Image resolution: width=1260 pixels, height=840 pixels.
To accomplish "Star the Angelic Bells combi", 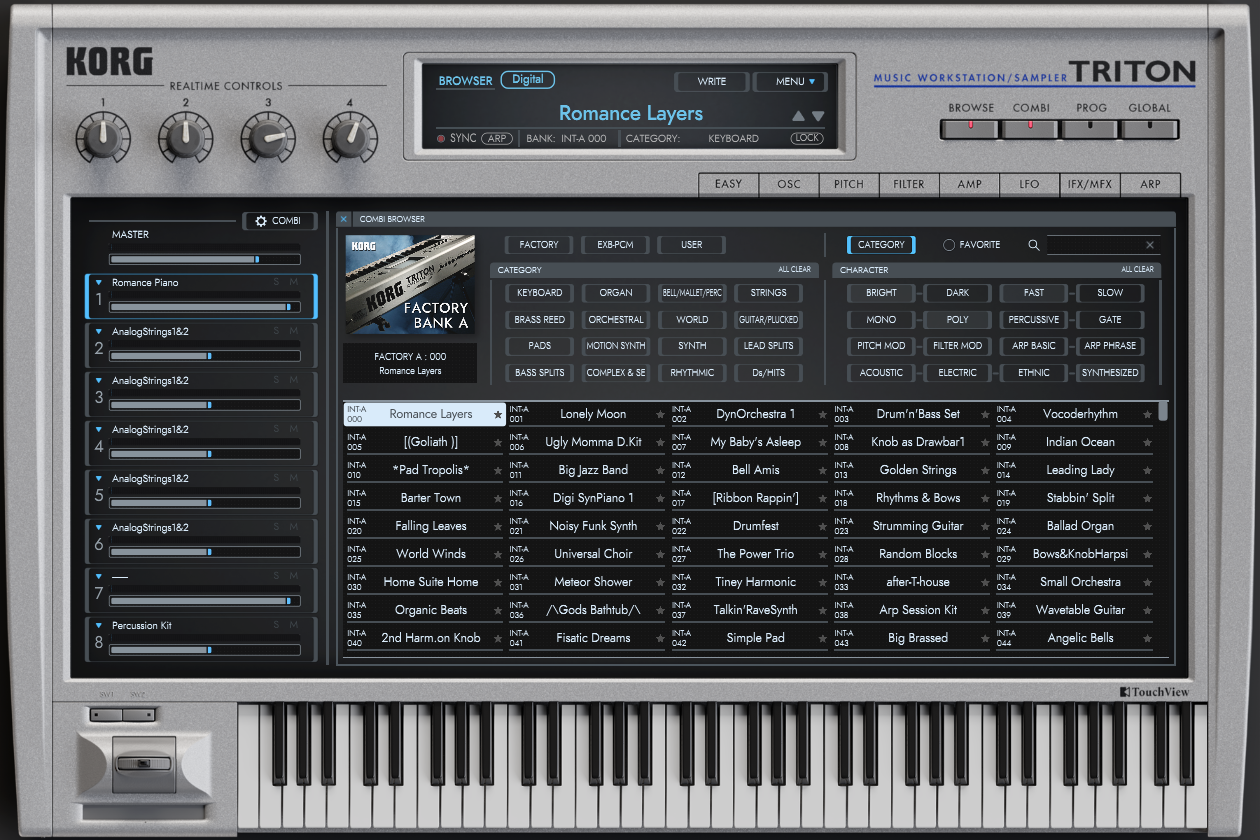I will coord(1147,638).
